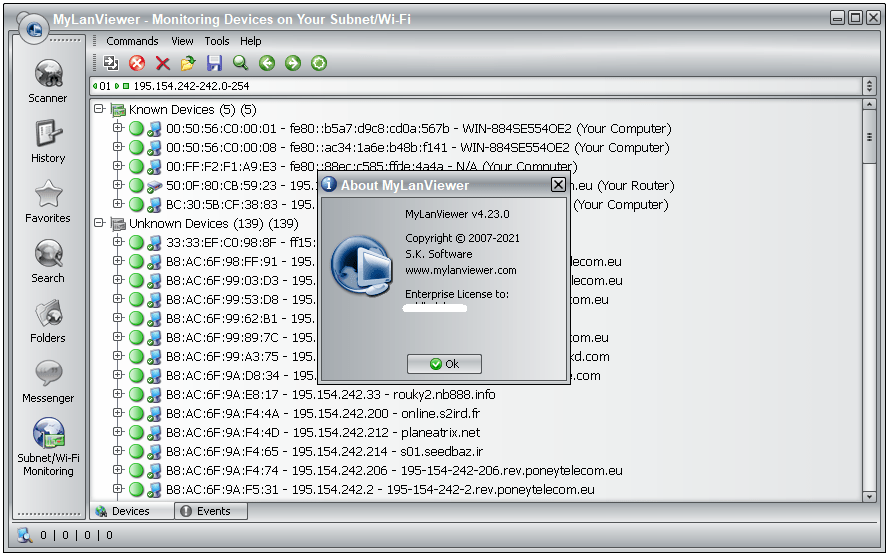Click the red X delete toolbar icon

(163, 63)
